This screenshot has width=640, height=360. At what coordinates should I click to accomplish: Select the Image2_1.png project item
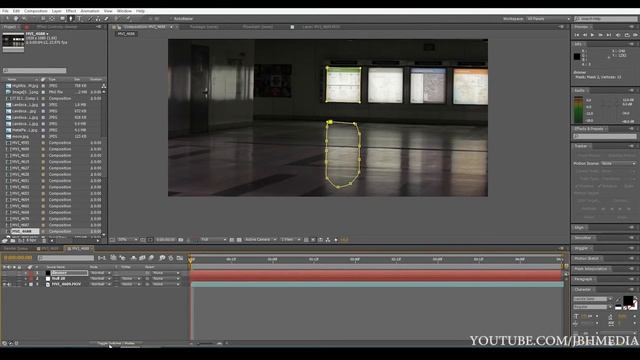(x=25, y=92)
